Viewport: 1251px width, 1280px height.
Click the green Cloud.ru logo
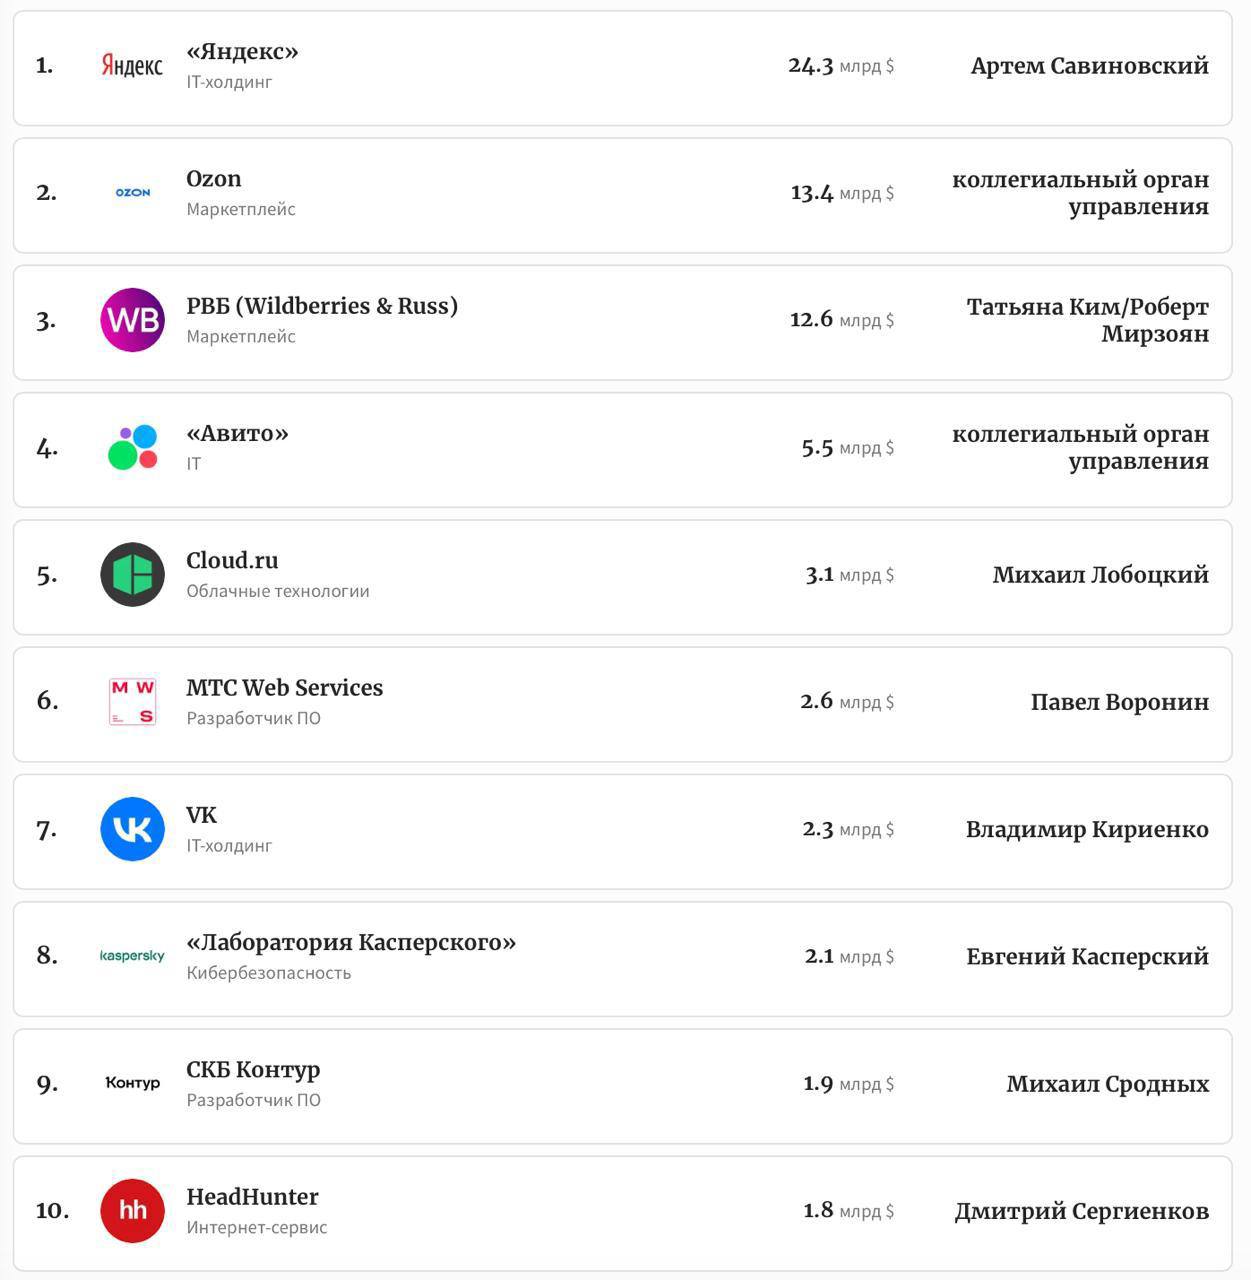pyautogui.click(x=132, y=574)
